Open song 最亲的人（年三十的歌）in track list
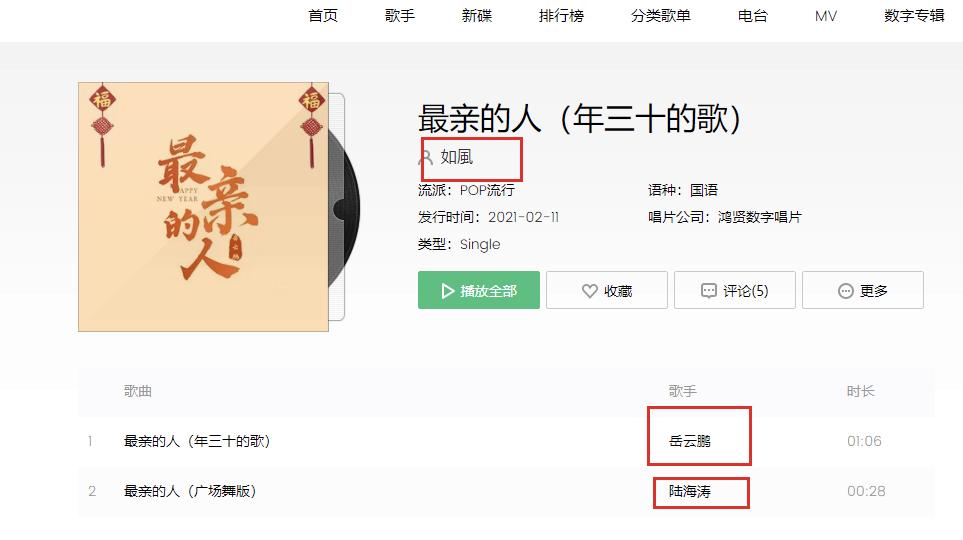 click(x=197, y=441)
